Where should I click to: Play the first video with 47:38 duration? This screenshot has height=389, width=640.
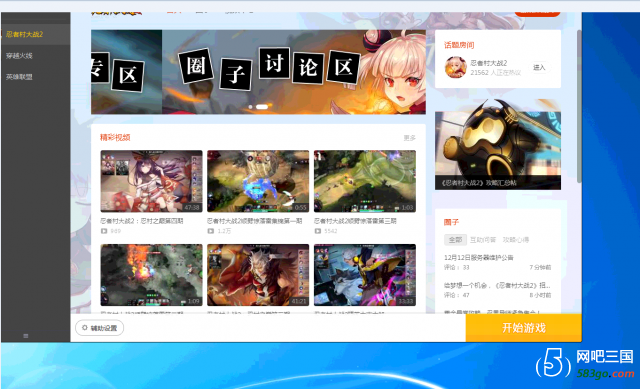click(x=151, y=181)
